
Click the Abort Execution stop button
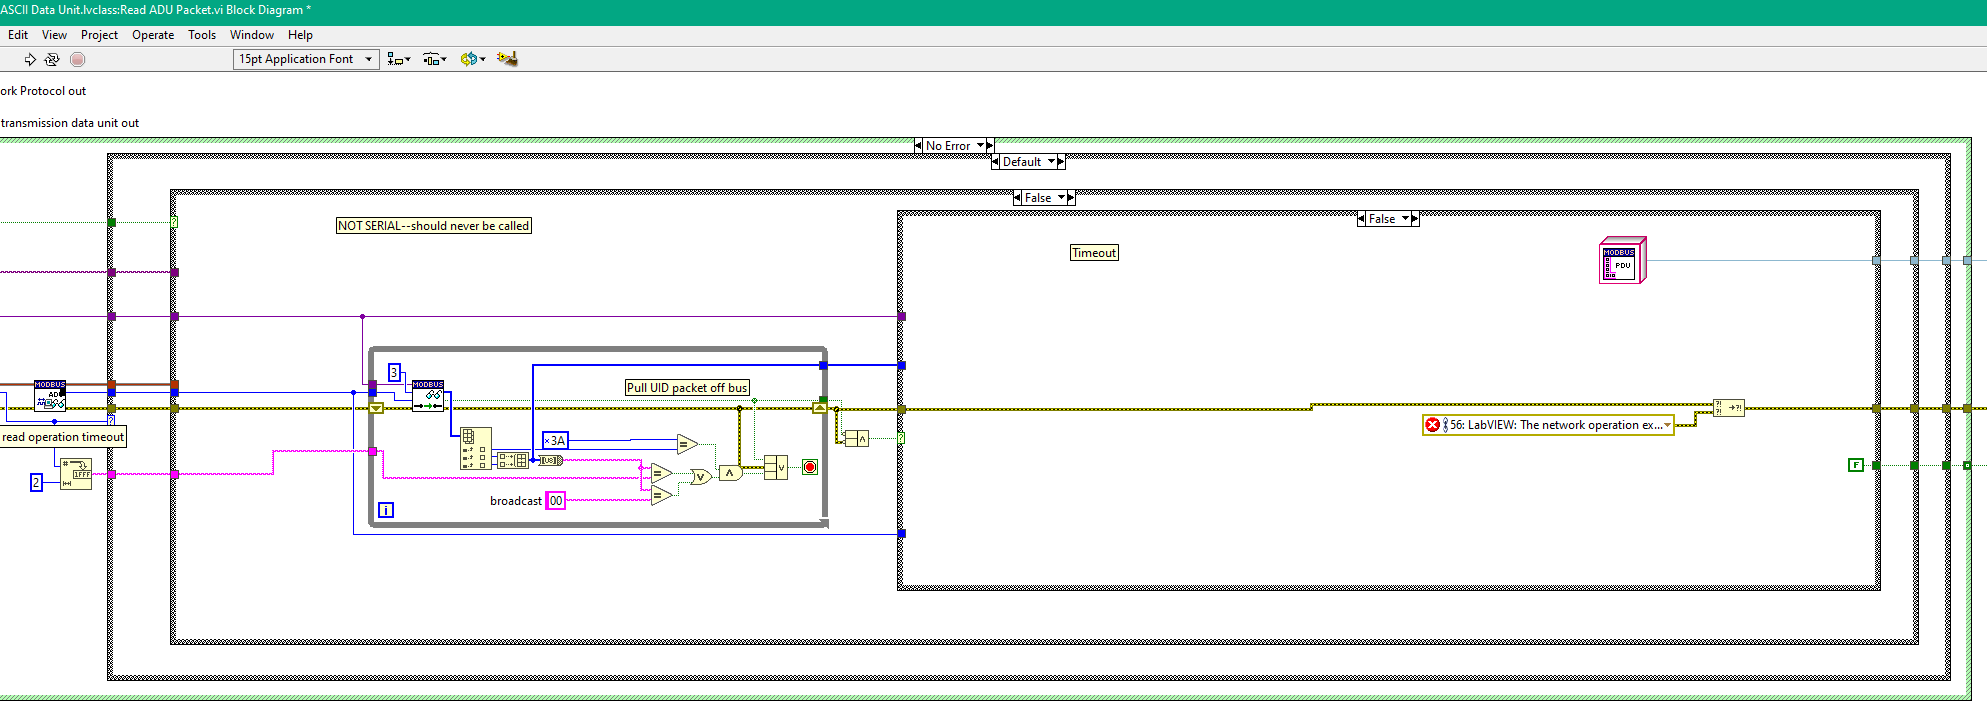click(78, 59)
